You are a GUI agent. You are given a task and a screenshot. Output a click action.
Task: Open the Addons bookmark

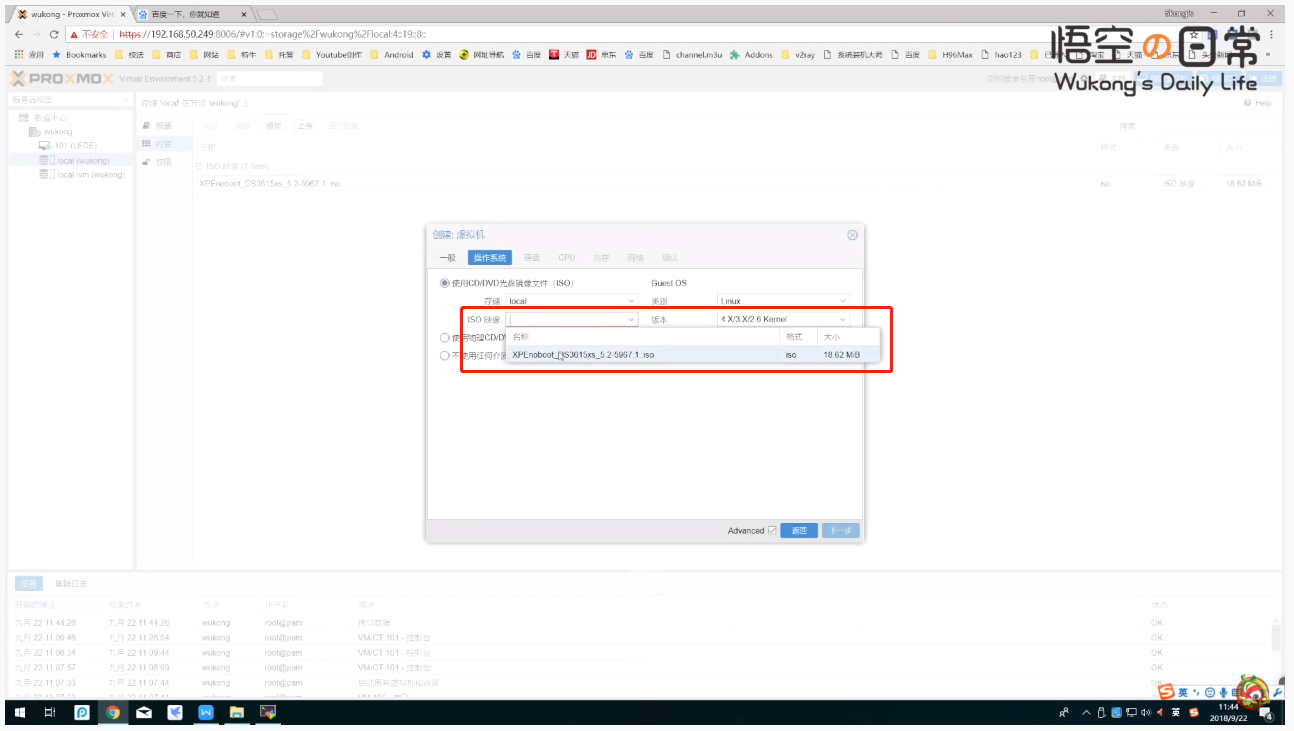point(751,55)
